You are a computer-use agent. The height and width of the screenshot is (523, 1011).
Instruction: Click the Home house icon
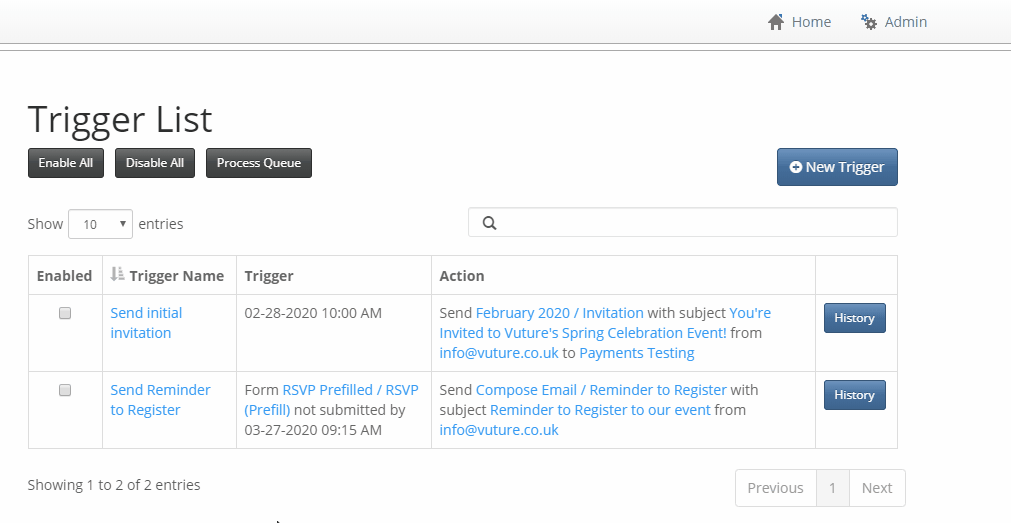[776, 22]
